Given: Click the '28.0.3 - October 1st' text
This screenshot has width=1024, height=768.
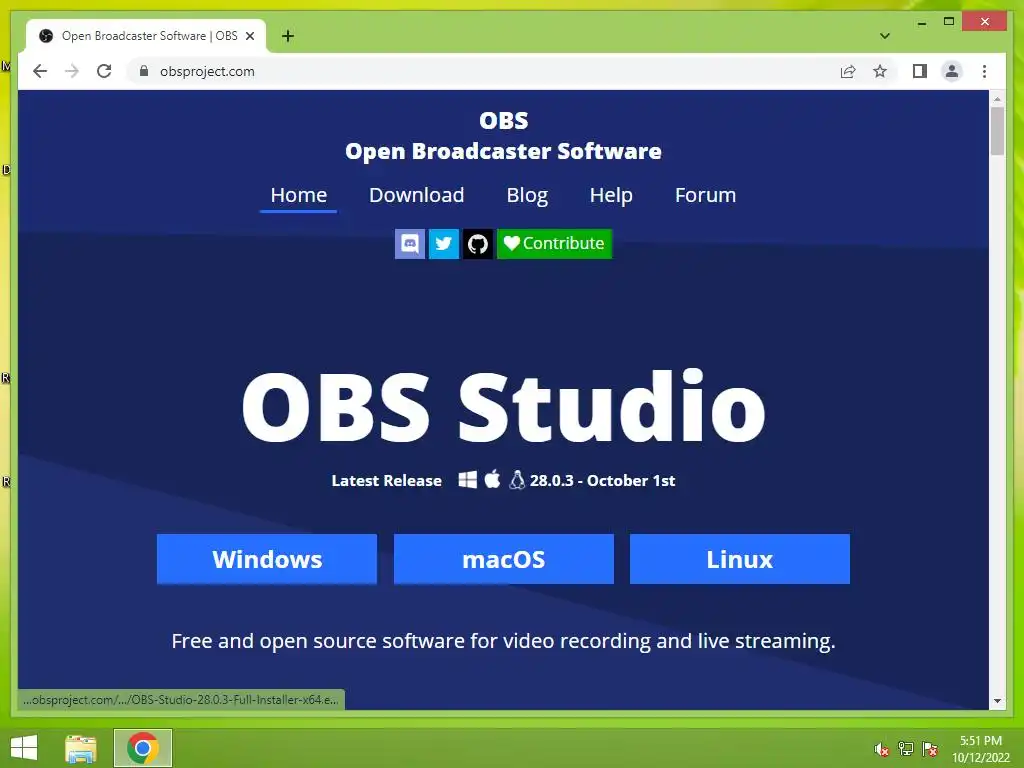Looking at the screenshot, I should tap(602, 481).
